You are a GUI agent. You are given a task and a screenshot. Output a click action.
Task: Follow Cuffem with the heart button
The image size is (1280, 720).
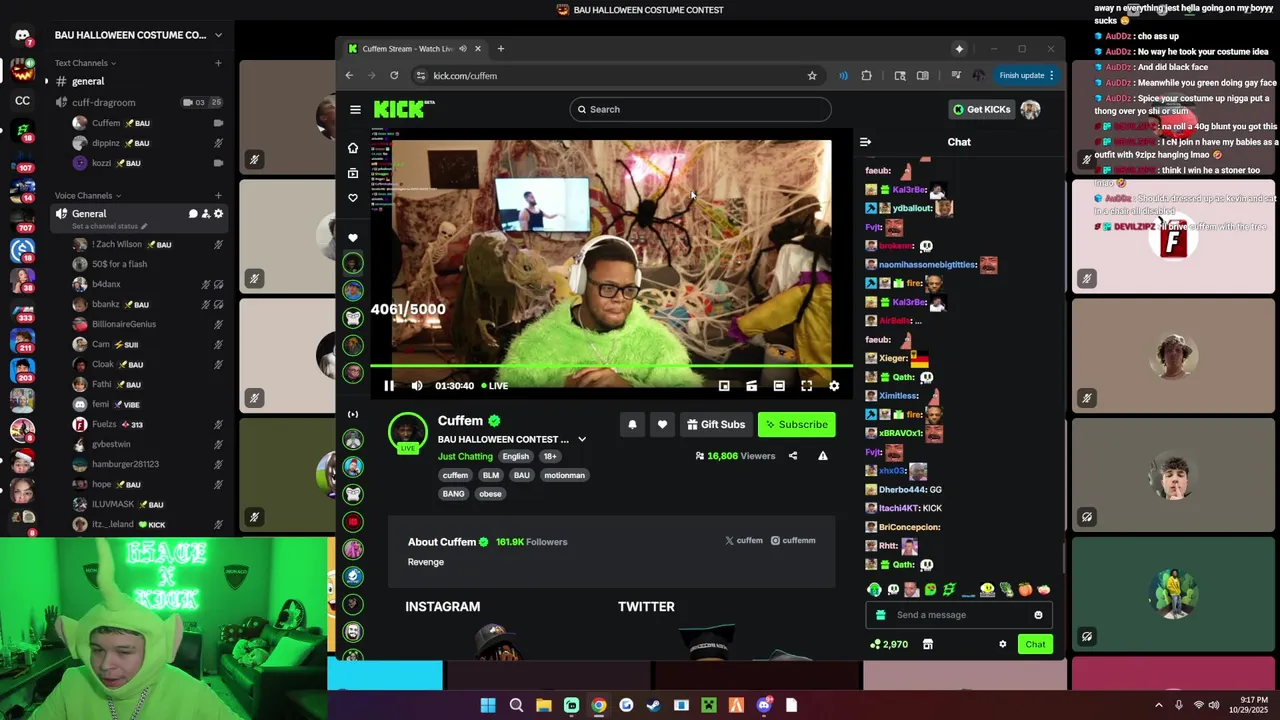(x=662, y=425)
